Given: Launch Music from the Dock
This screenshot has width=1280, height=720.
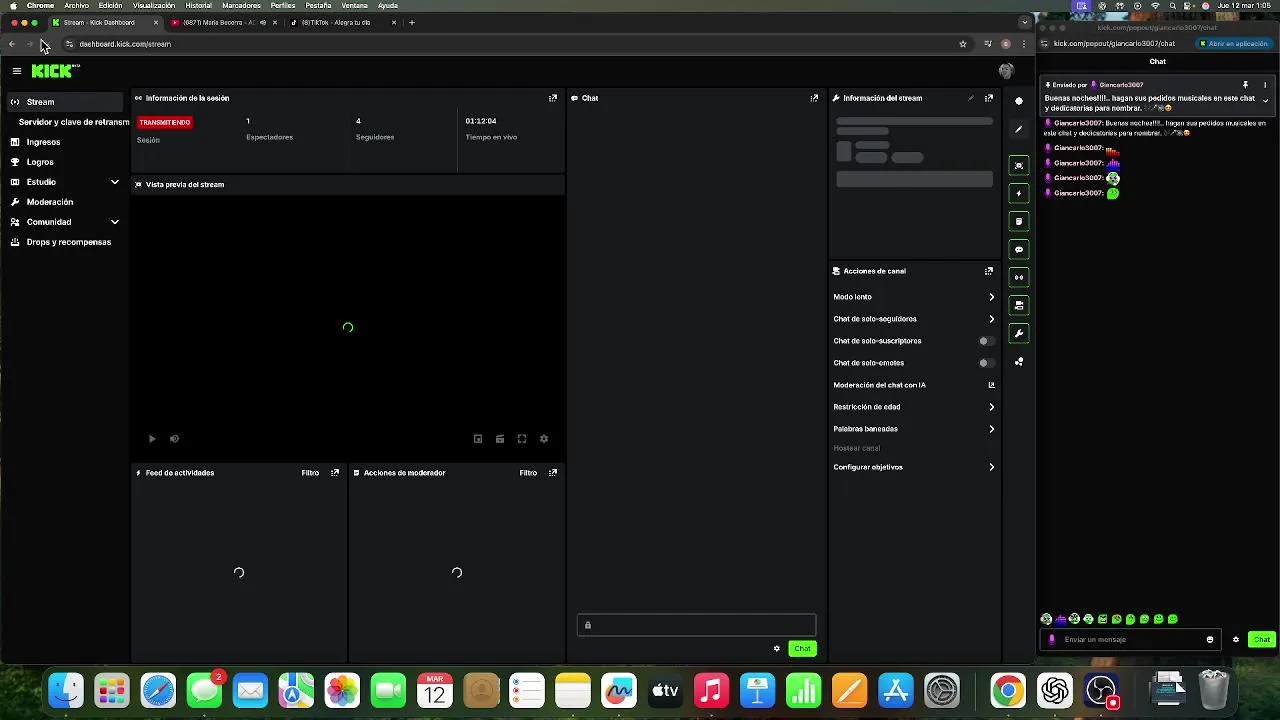Looking at the screenshot, I should pyautogui.click(x=711, y=690).
